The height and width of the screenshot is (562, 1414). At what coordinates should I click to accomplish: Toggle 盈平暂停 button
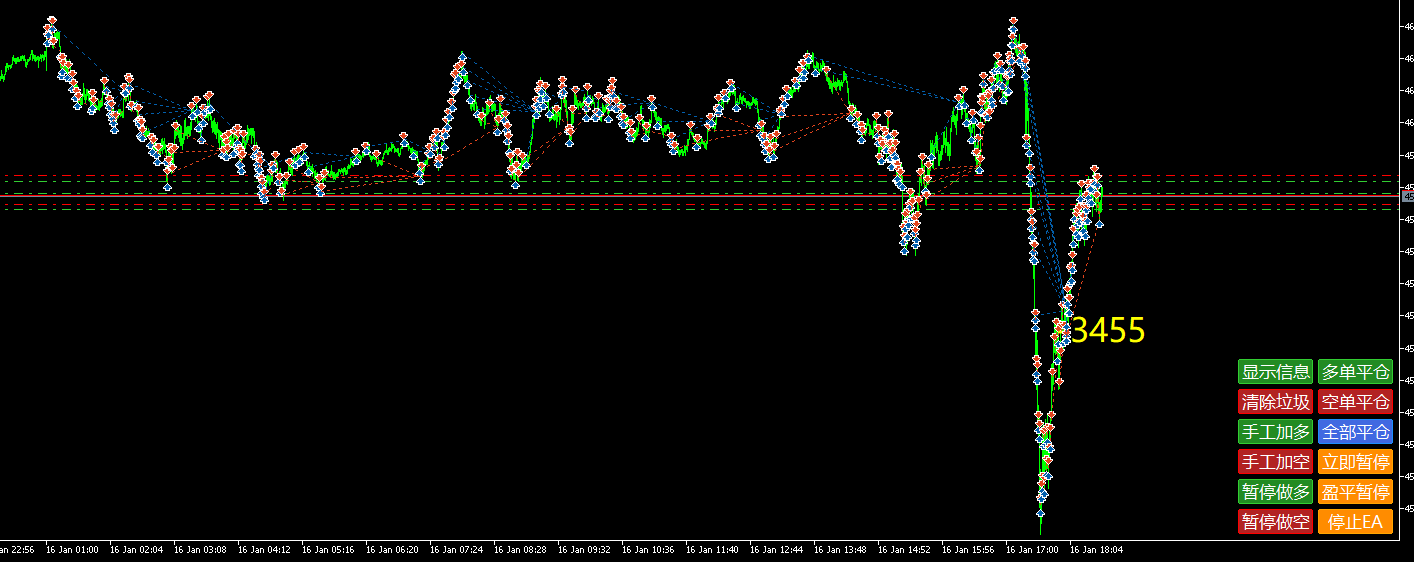[1355, 492]
